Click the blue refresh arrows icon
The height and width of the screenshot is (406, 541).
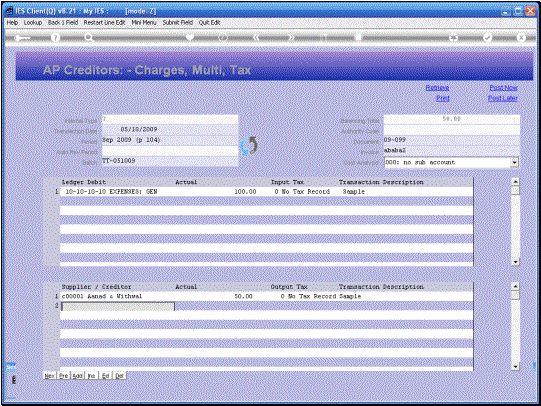(249, 146)
